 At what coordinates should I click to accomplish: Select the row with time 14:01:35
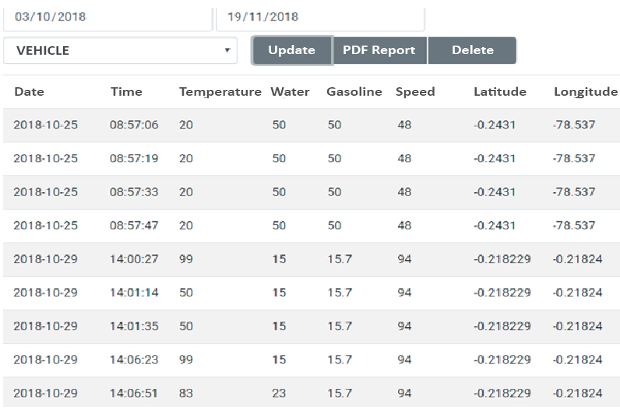312,327
